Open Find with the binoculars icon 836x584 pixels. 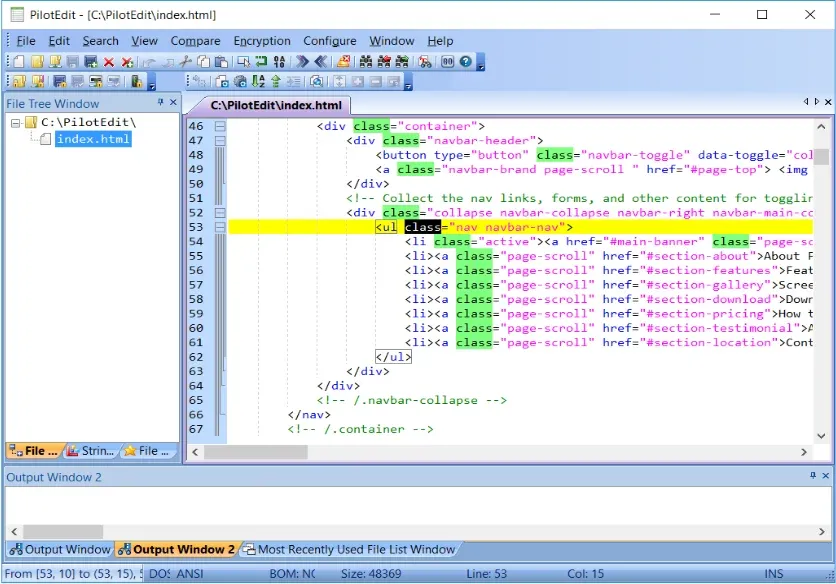click(366, 62)
